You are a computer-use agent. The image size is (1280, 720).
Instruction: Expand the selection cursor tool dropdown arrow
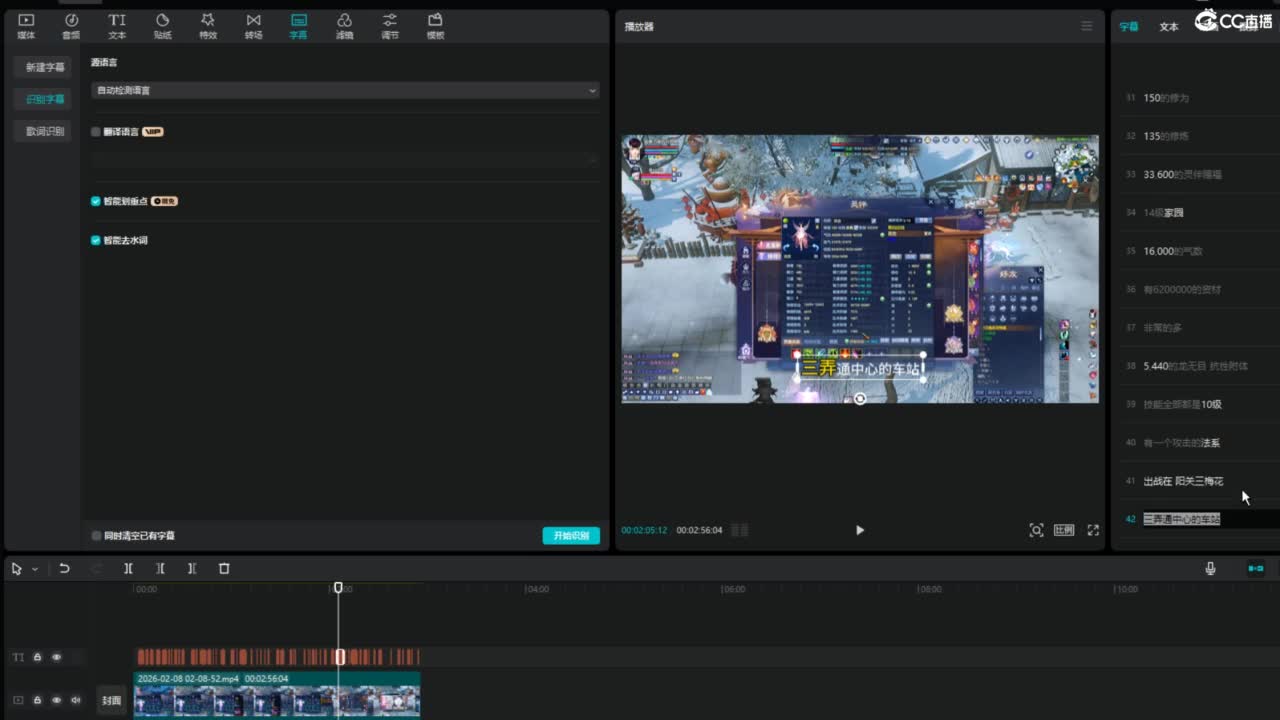pyautogui.click(x=35, y=569)
